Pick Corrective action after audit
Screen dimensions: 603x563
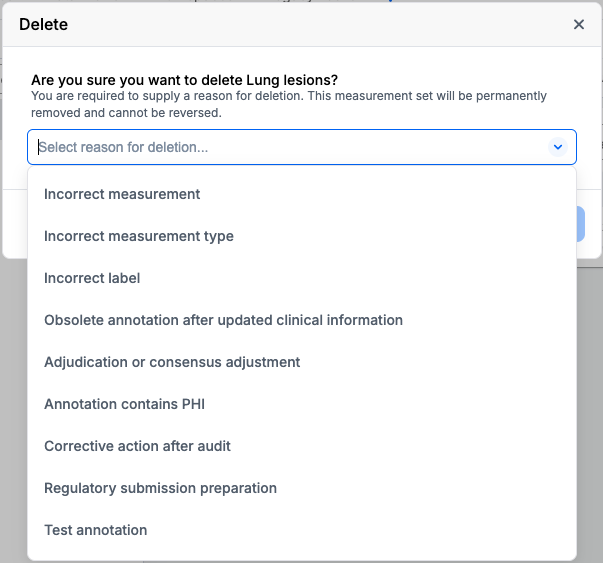pyautogui.click(x=302, y=446)
